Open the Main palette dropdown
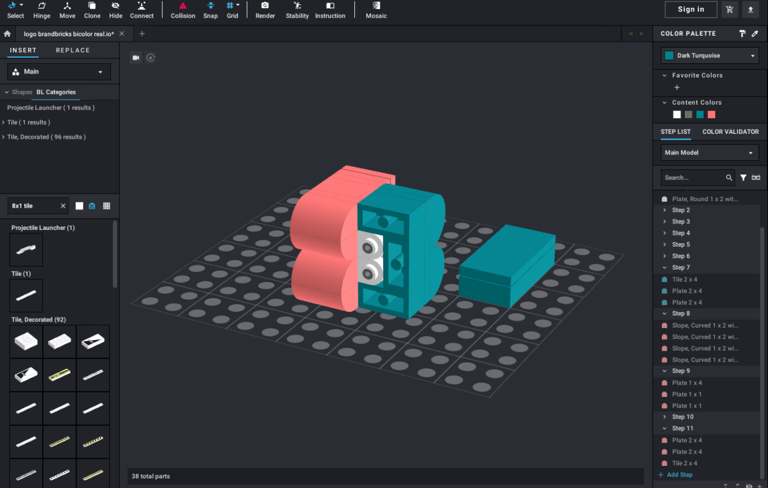 click(x=59, y=72)
